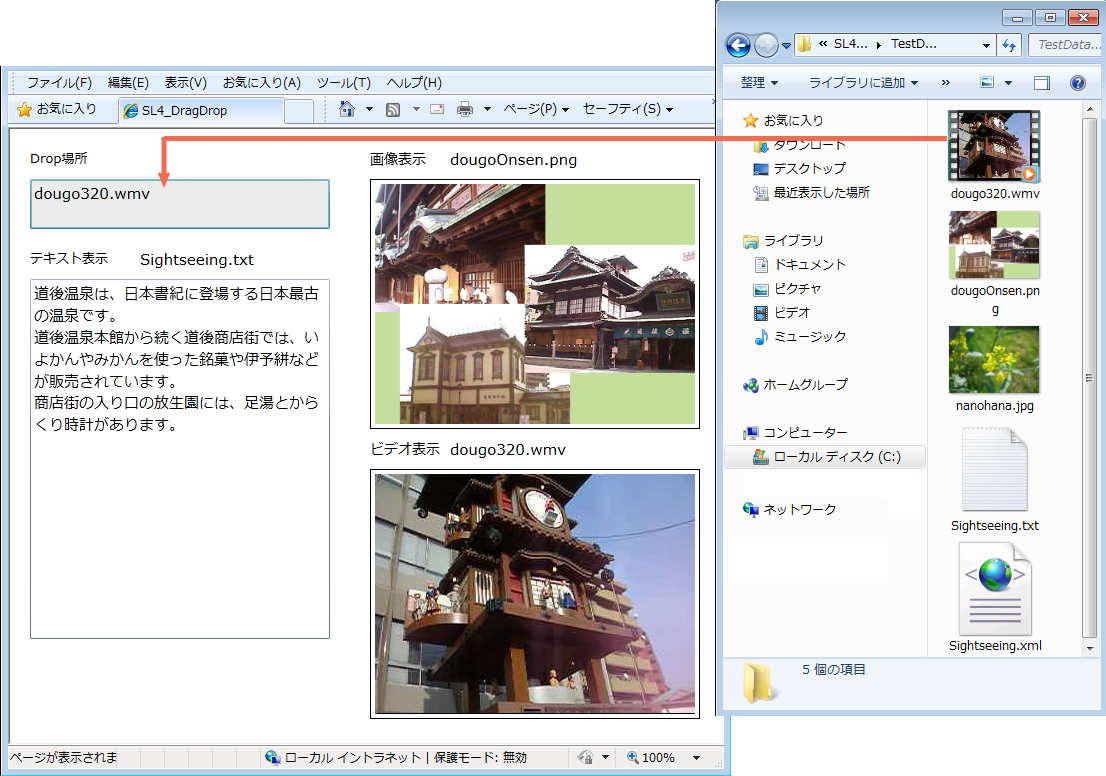Click the Explorer file list scroll up arrow
1106x776 pixels.
tap(1090, 109)
